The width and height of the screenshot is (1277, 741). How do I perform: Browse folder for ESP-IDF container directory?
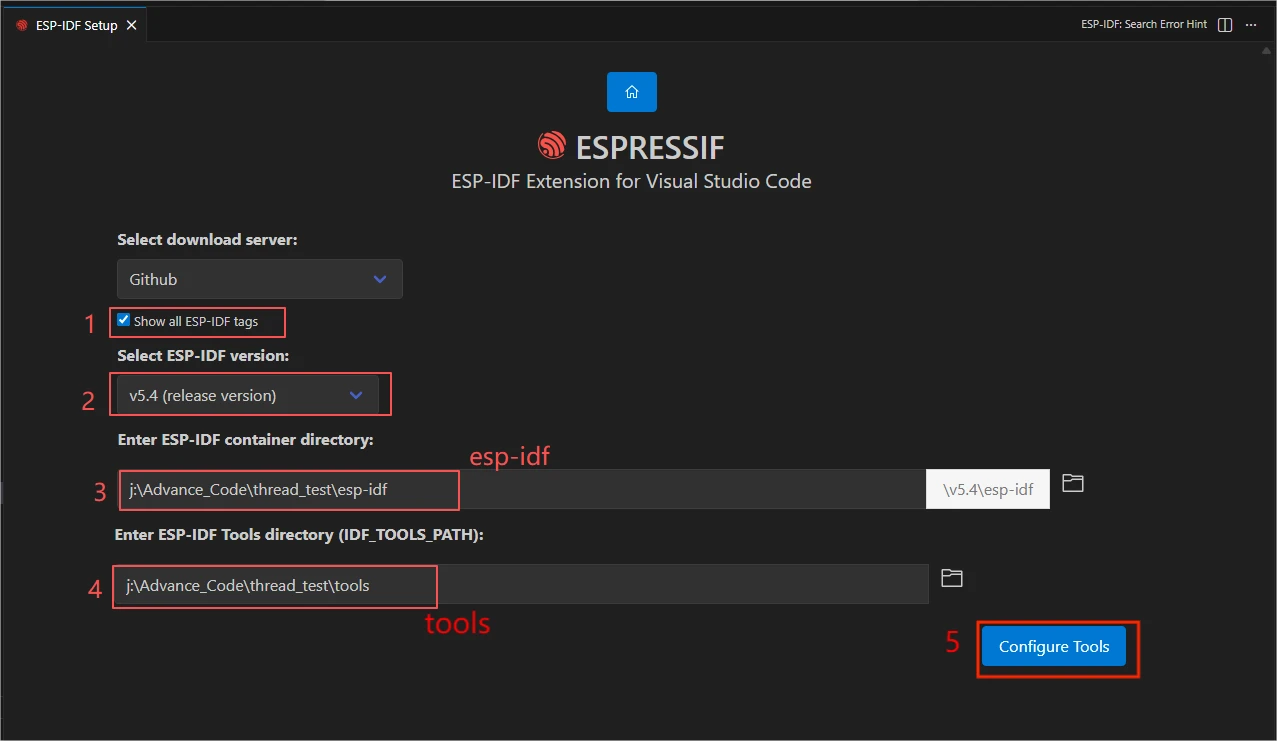click(x=1072, y=484)
